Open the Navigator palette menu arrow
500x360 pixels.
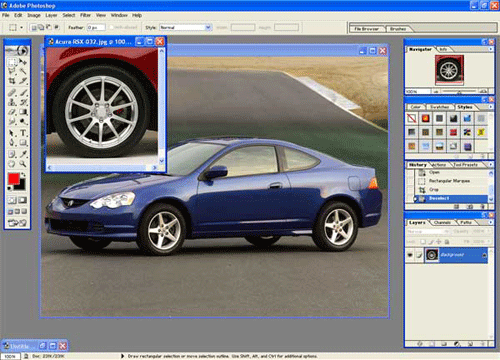(x=490, y=49)
